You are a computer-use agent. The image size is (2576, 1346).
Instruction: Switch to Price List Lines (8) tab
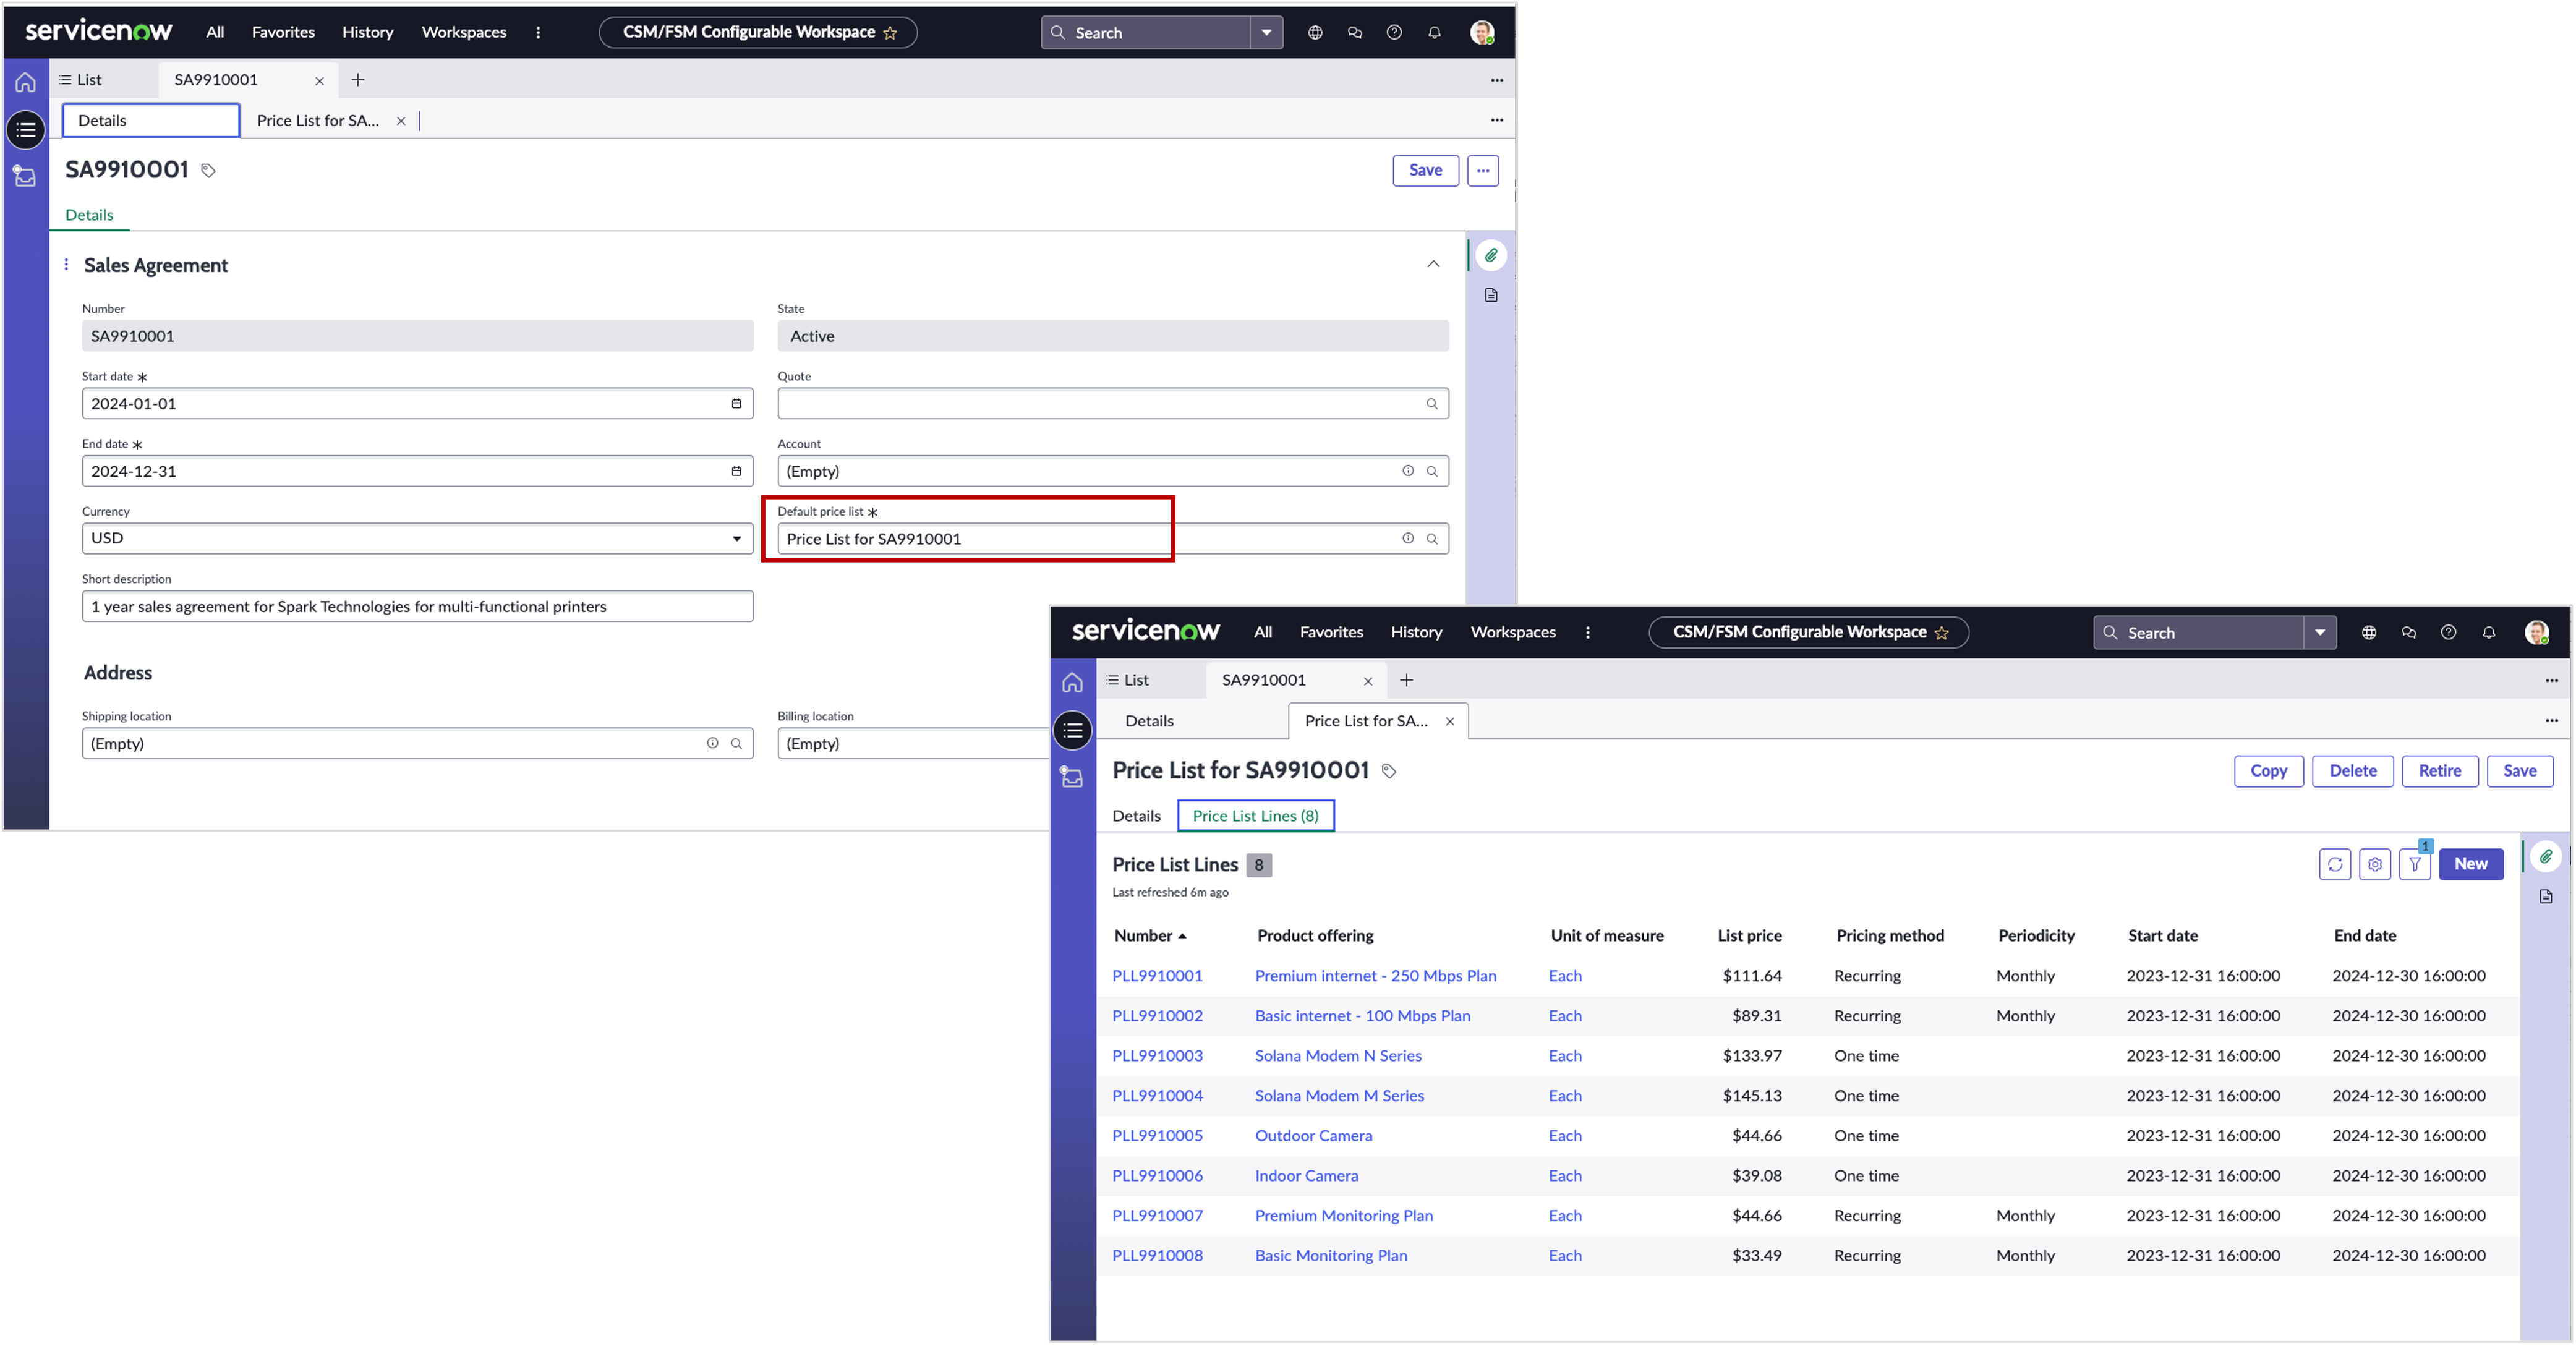1255,816
